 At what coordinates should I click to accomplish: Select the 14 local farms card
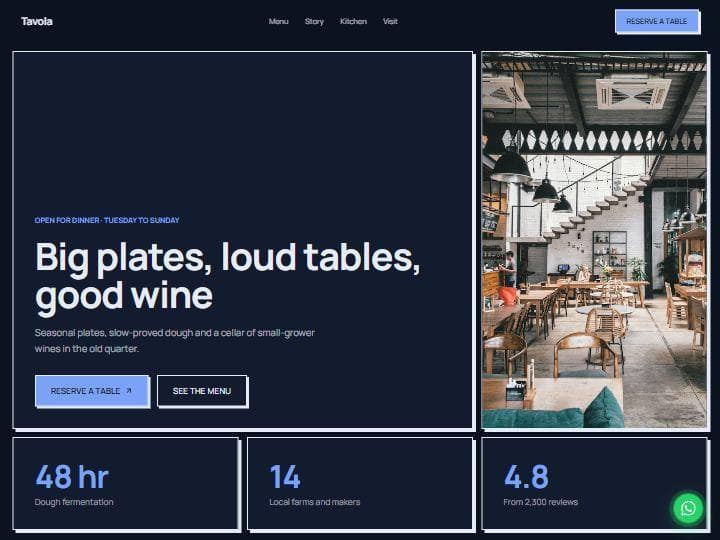360,484
